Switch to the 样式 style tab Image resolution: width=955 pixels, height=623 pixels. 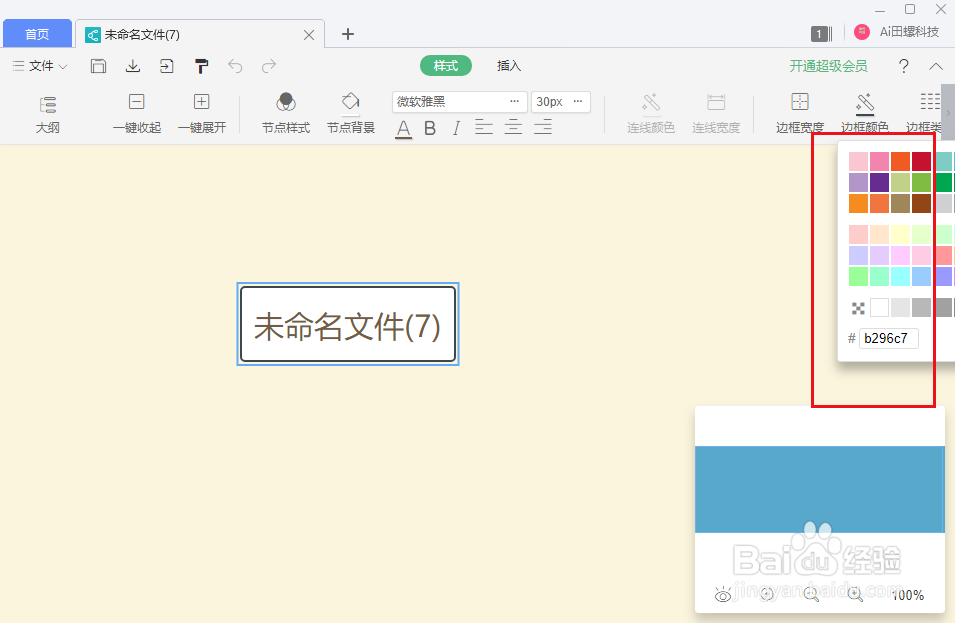445,66
